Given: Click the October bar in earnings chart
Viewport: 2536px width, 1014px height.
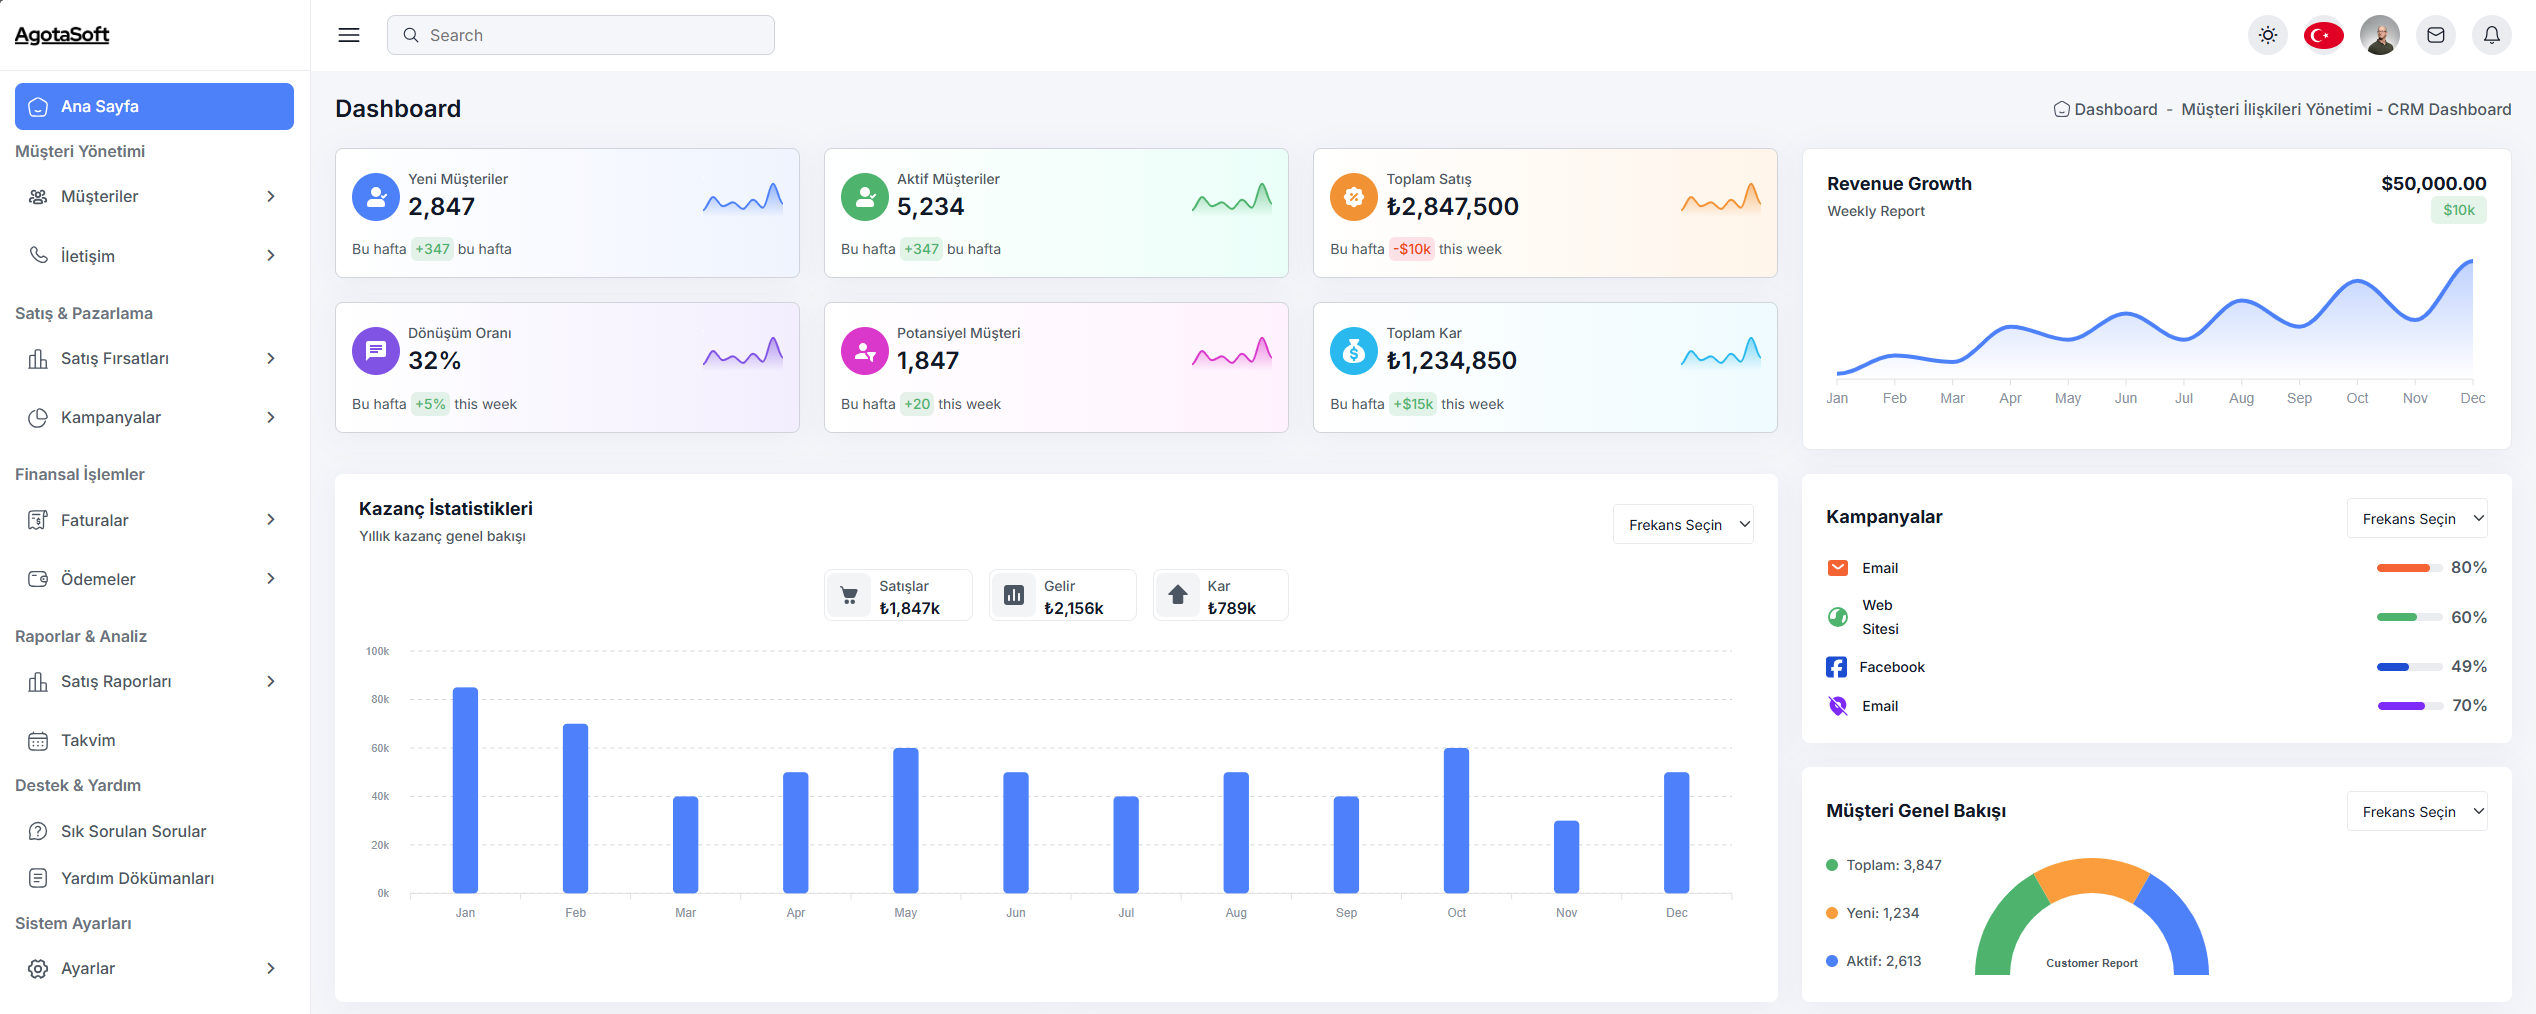Looking at the screenshot, I should [x=1456, y=820].
